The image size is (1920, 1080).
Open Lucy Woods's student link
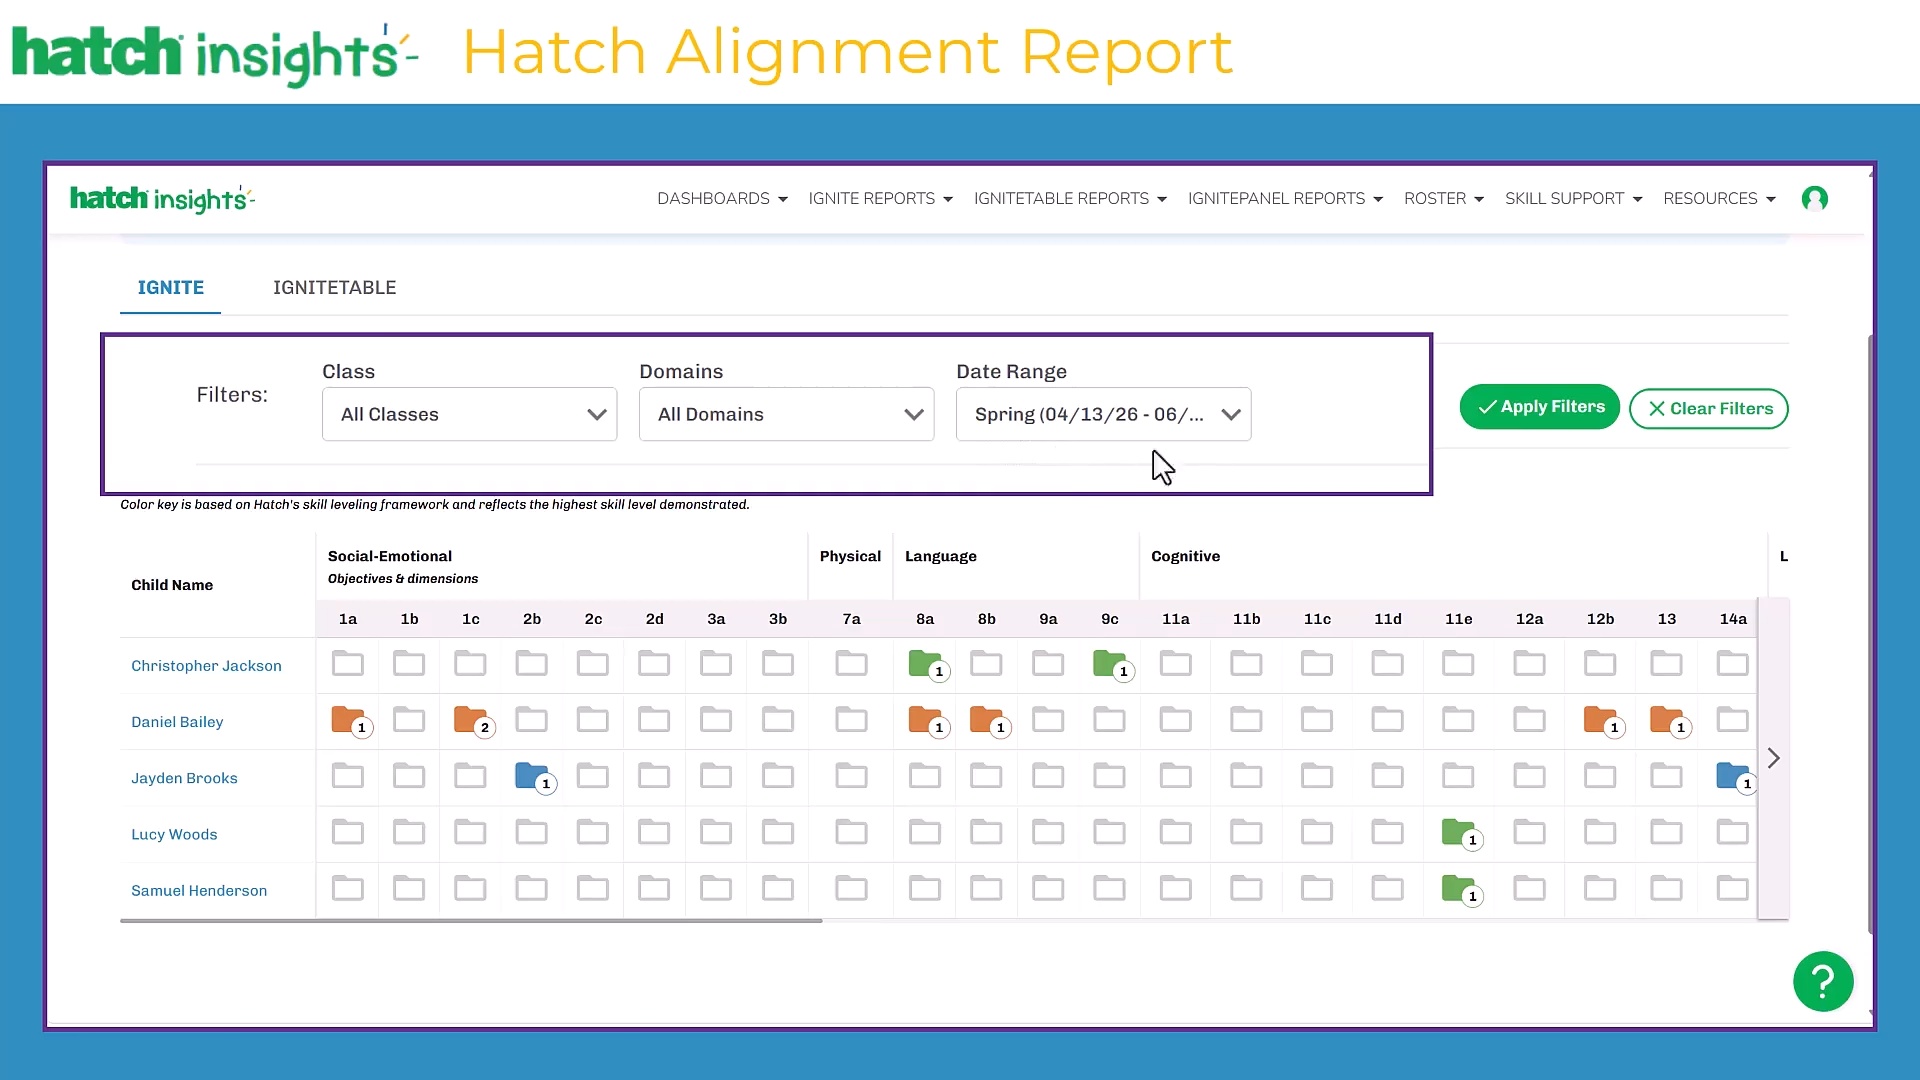tap(174, 834)
